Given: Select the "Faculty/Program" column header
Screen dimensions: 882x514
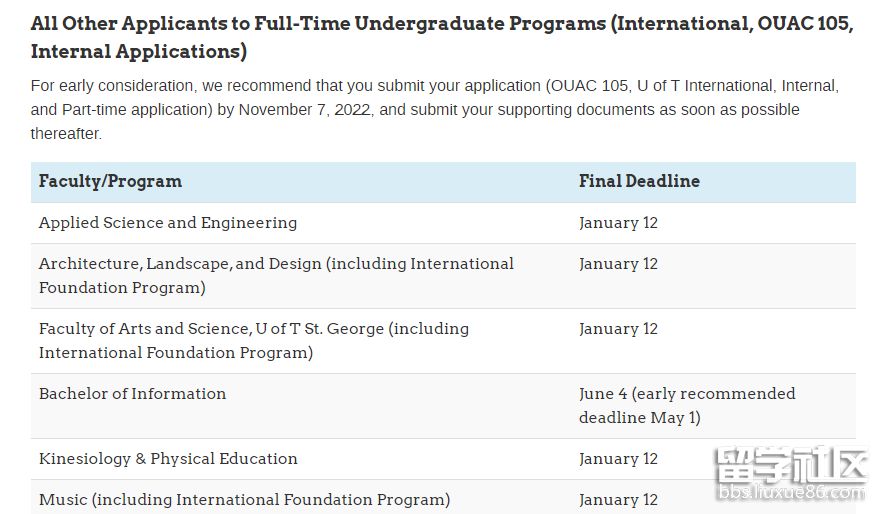Looking at the screenshot, I should 110,182.
